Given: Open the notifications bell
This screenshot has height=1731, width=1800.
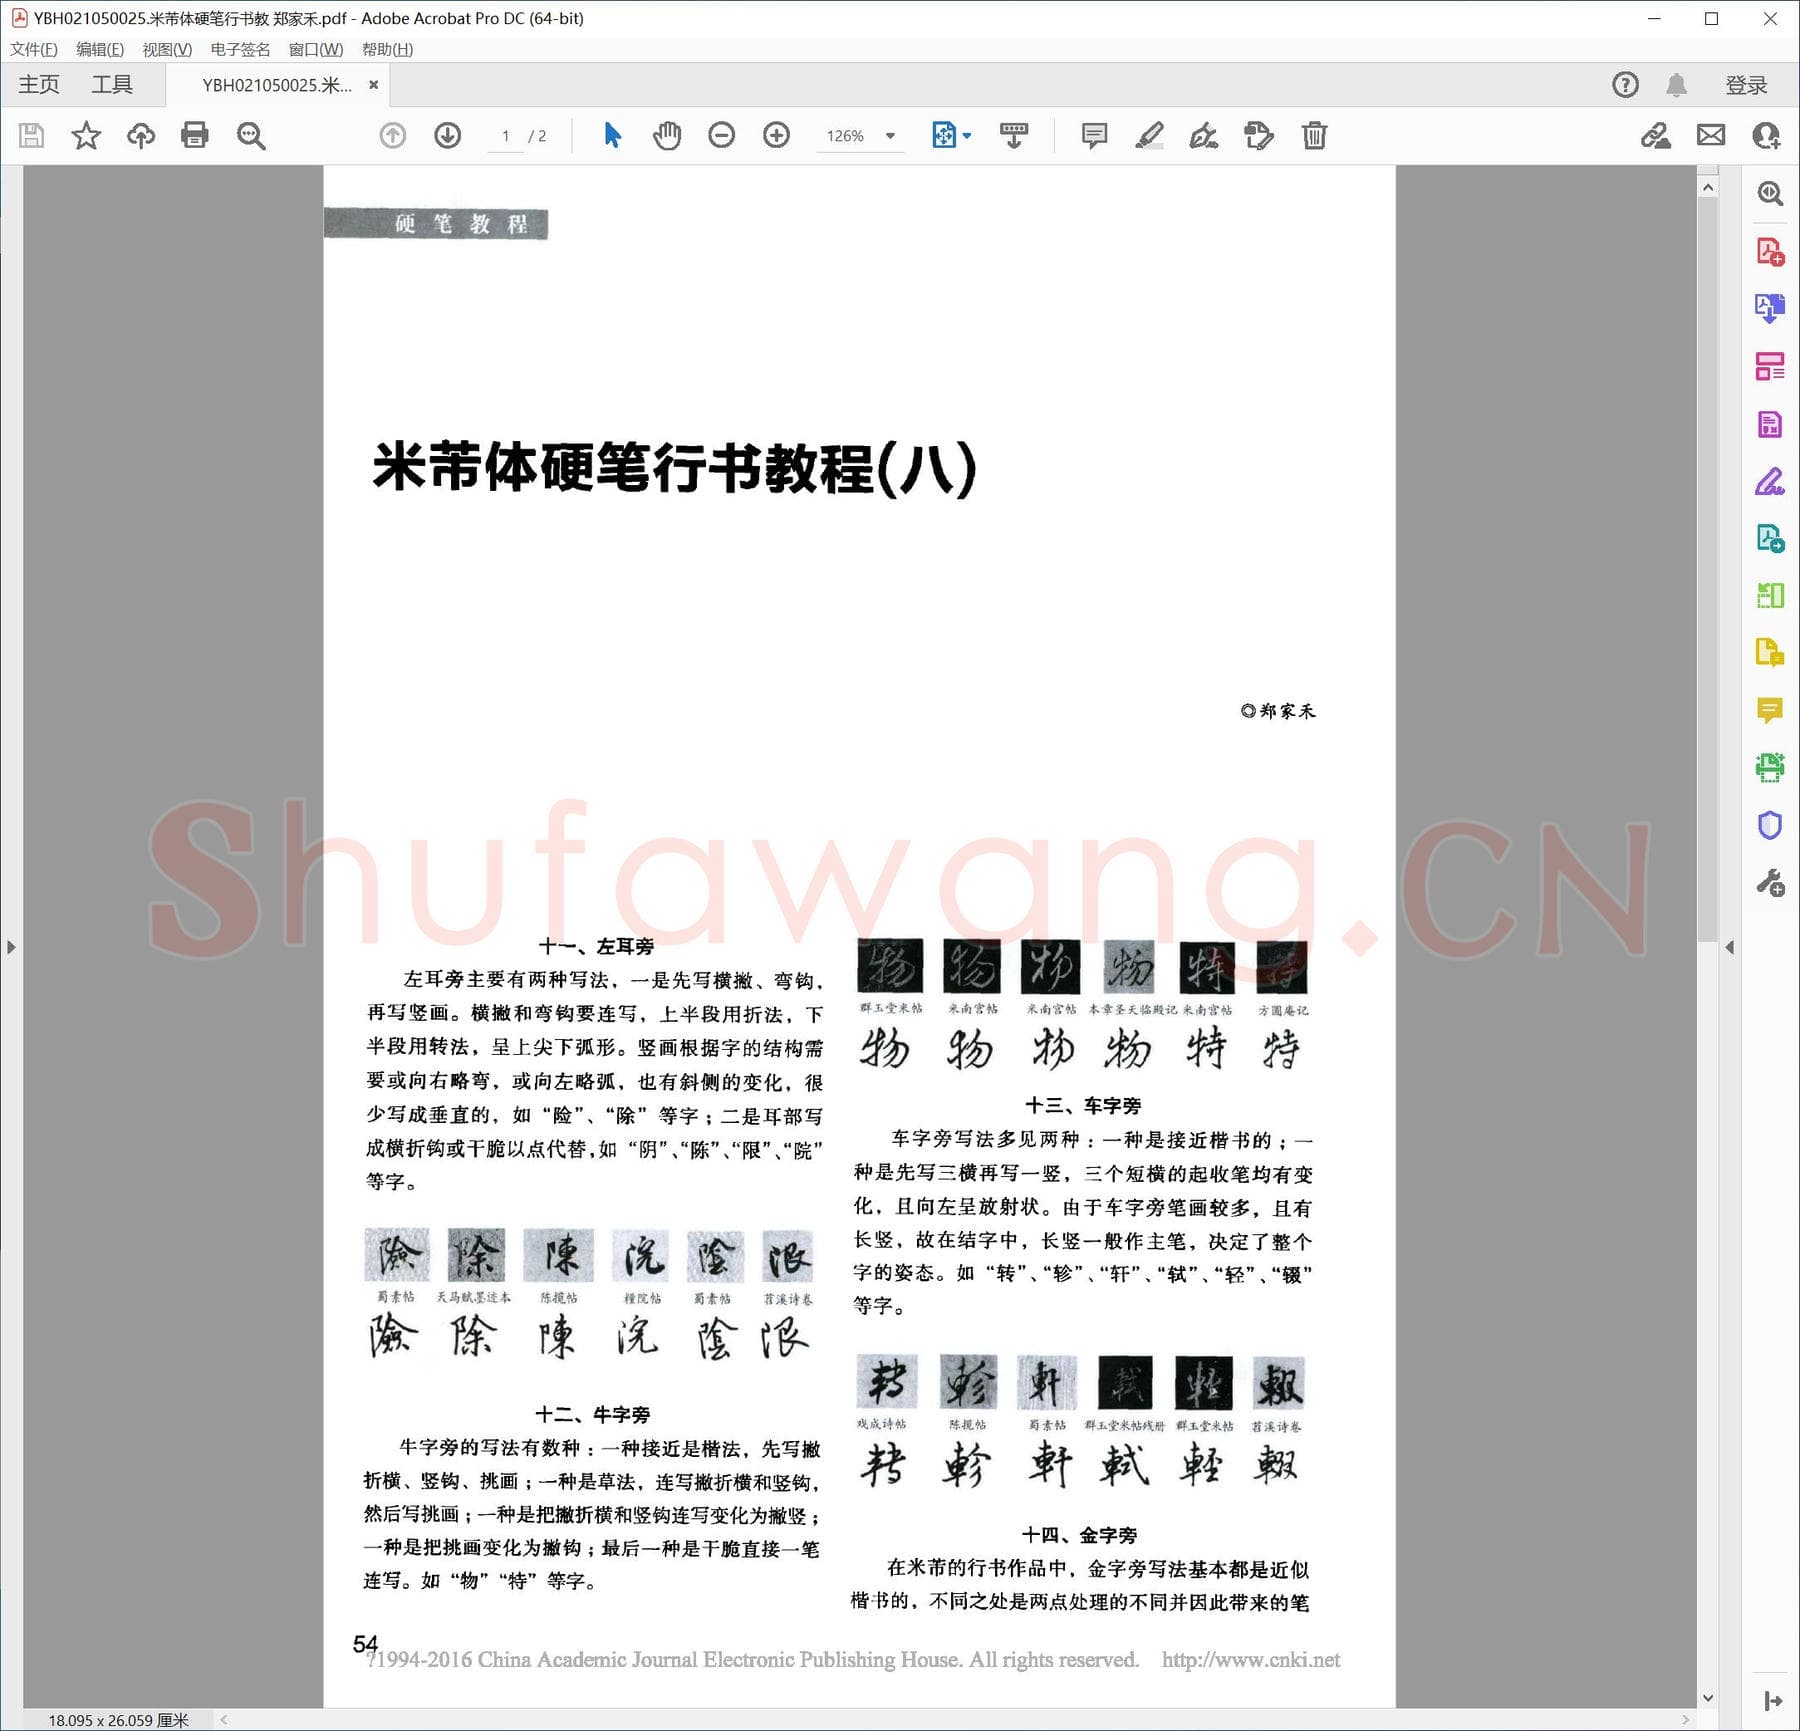Looking at the screenshot, I should 1677,85.
